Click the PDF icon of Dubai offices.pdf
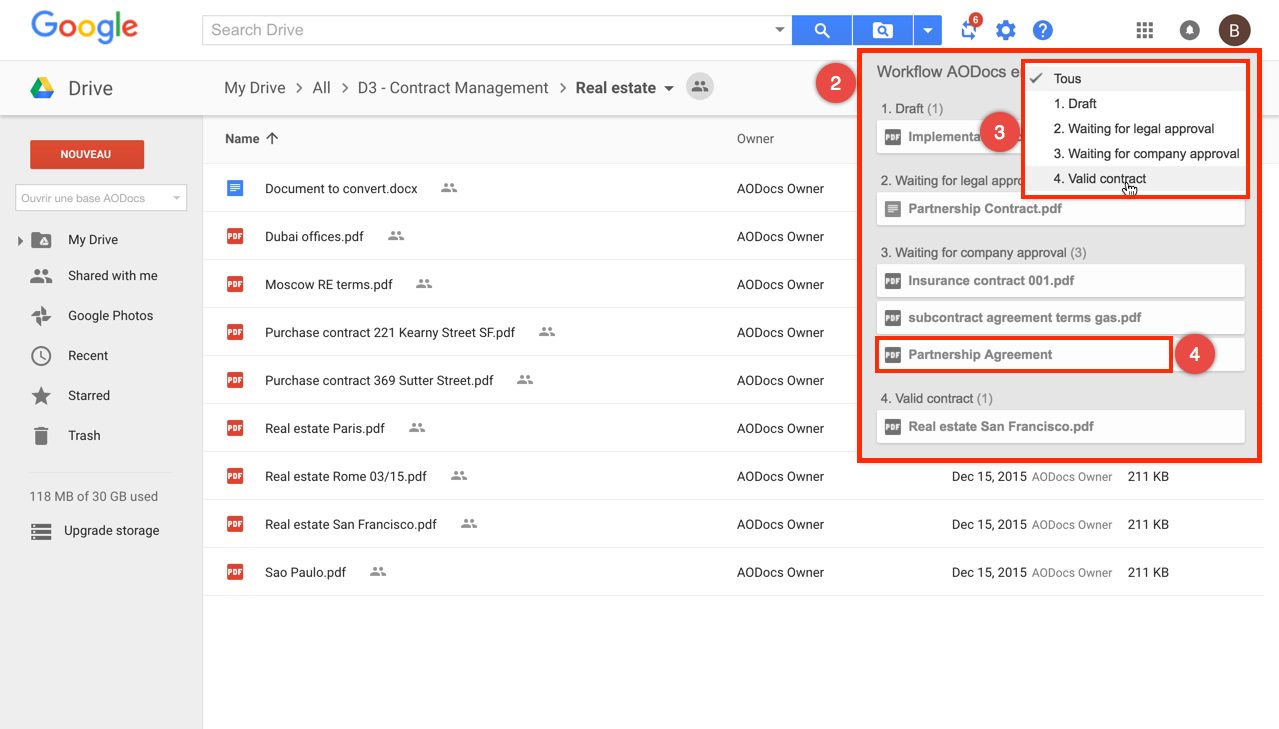Screen dimensions: 1279x729 [x=235, y=236]
